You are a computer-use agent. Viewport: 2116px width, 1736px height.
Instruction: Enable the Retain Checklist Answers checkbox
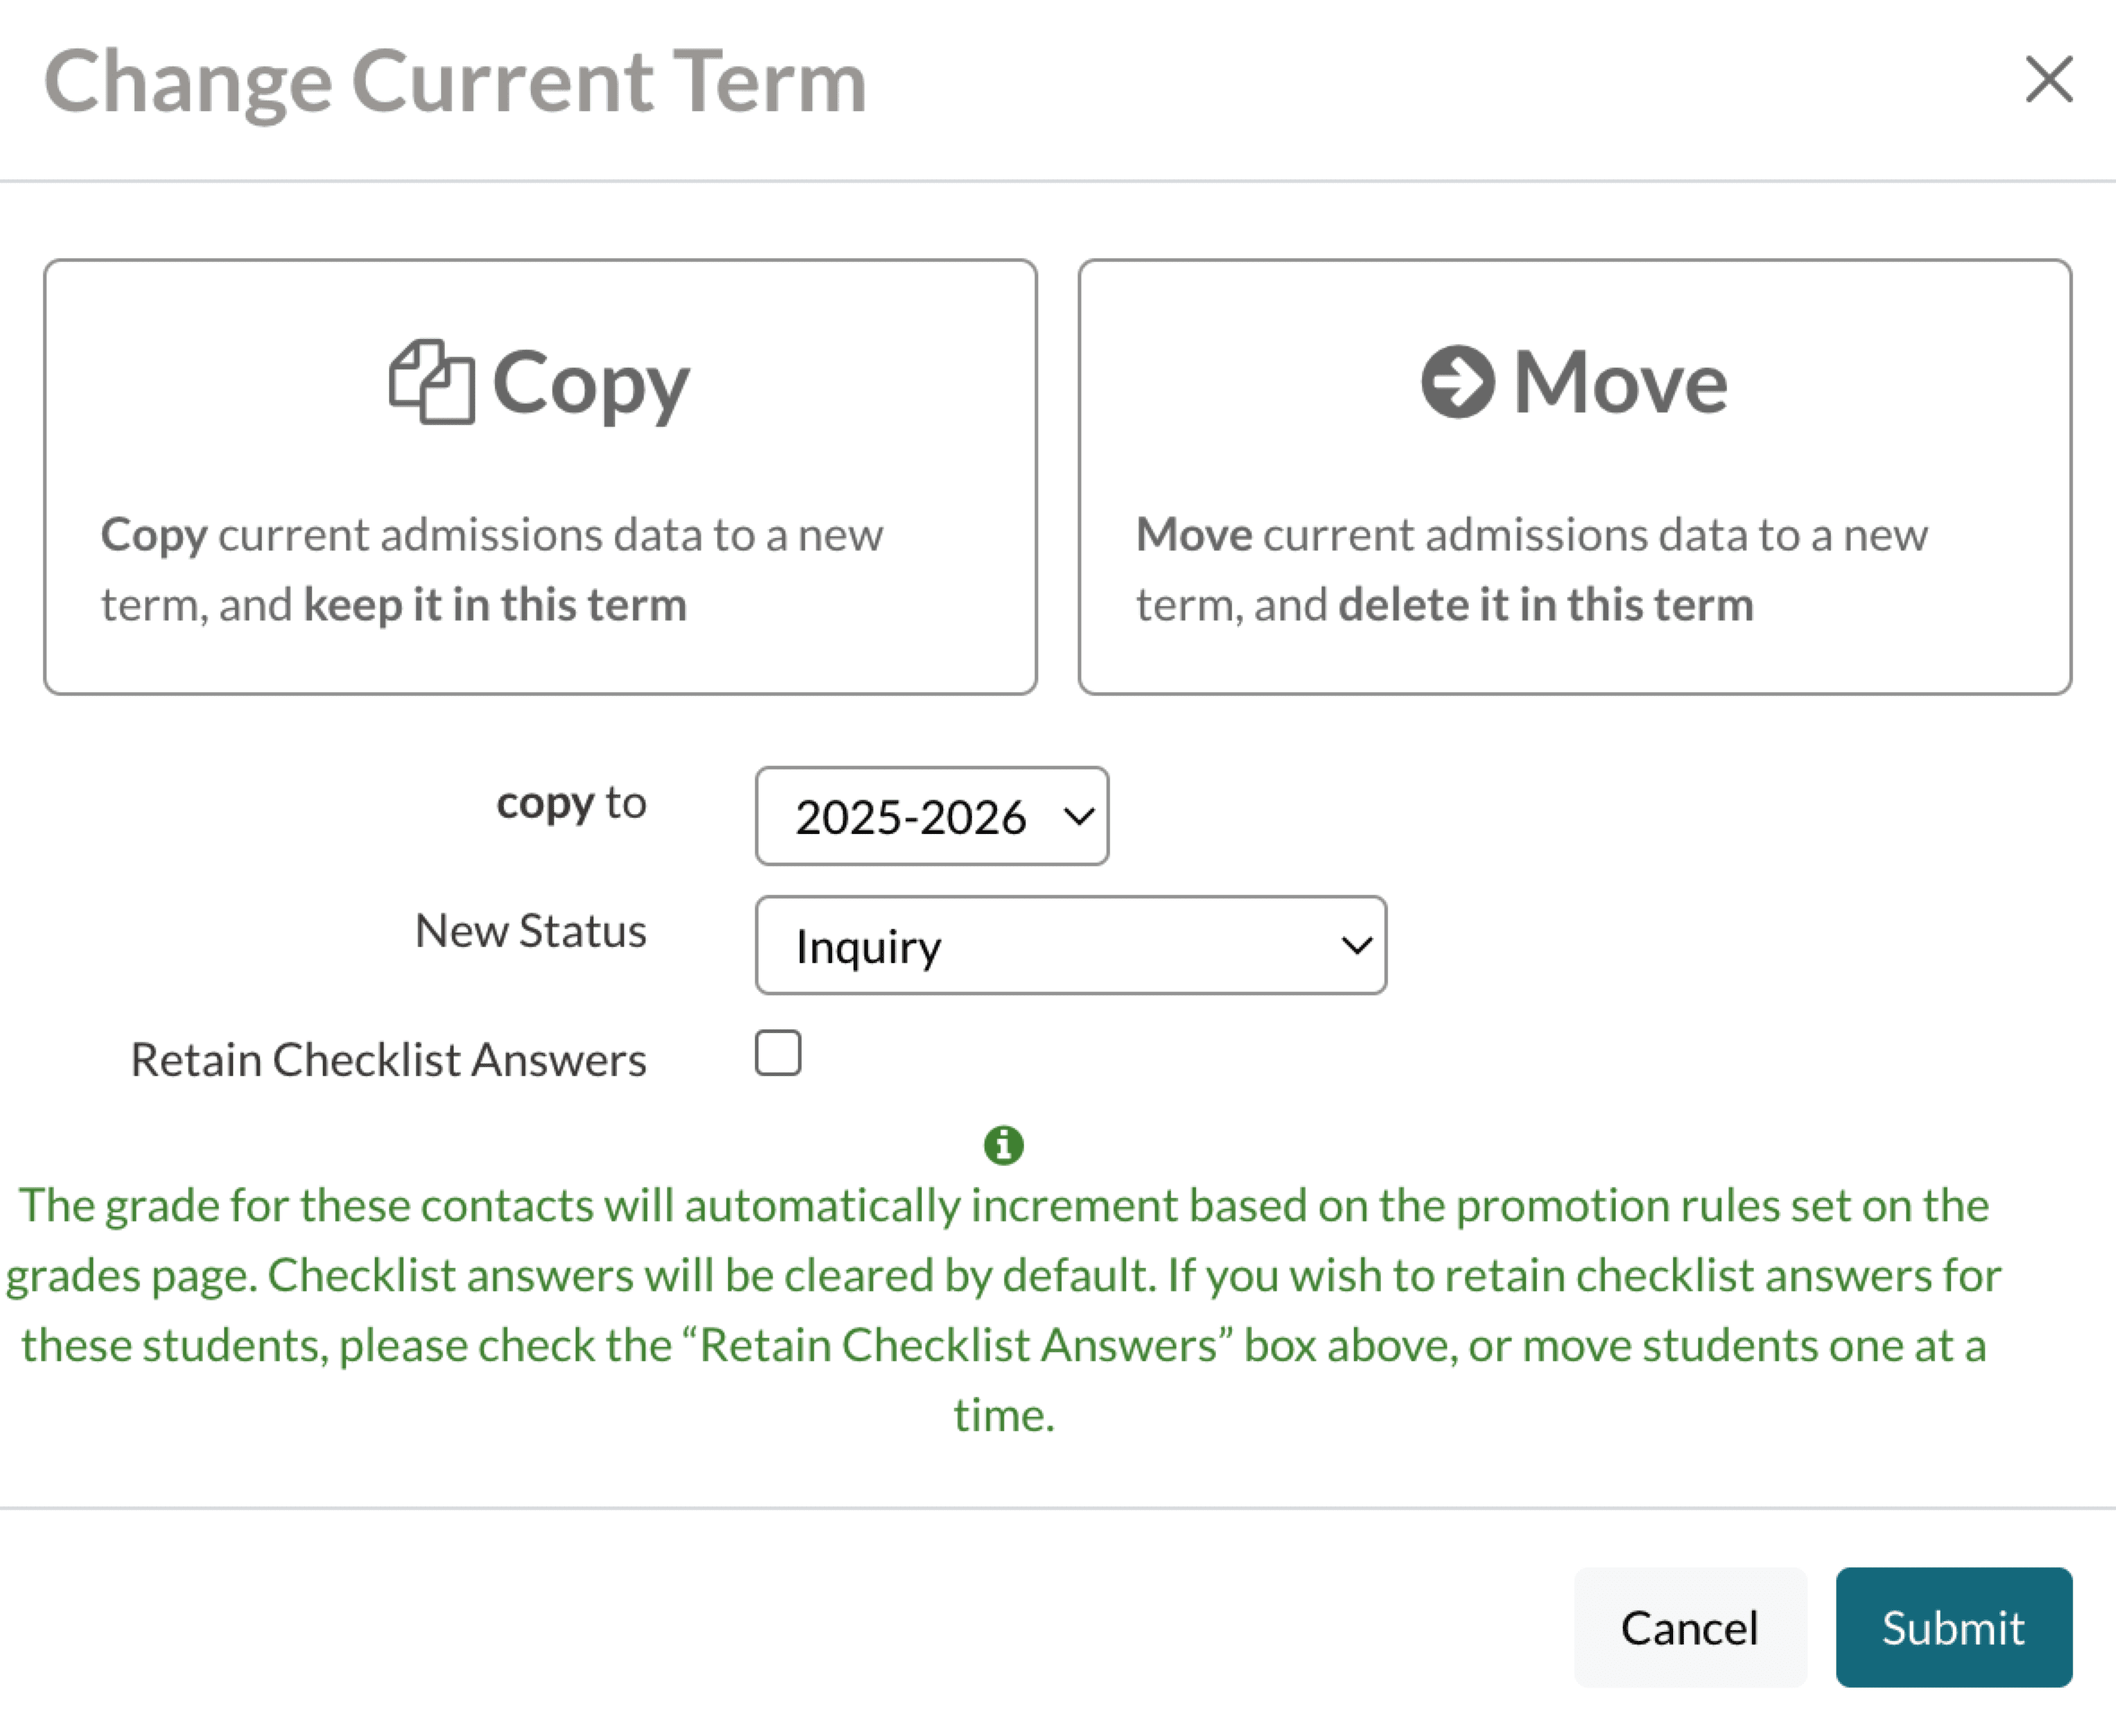(x=778, y=1053)
